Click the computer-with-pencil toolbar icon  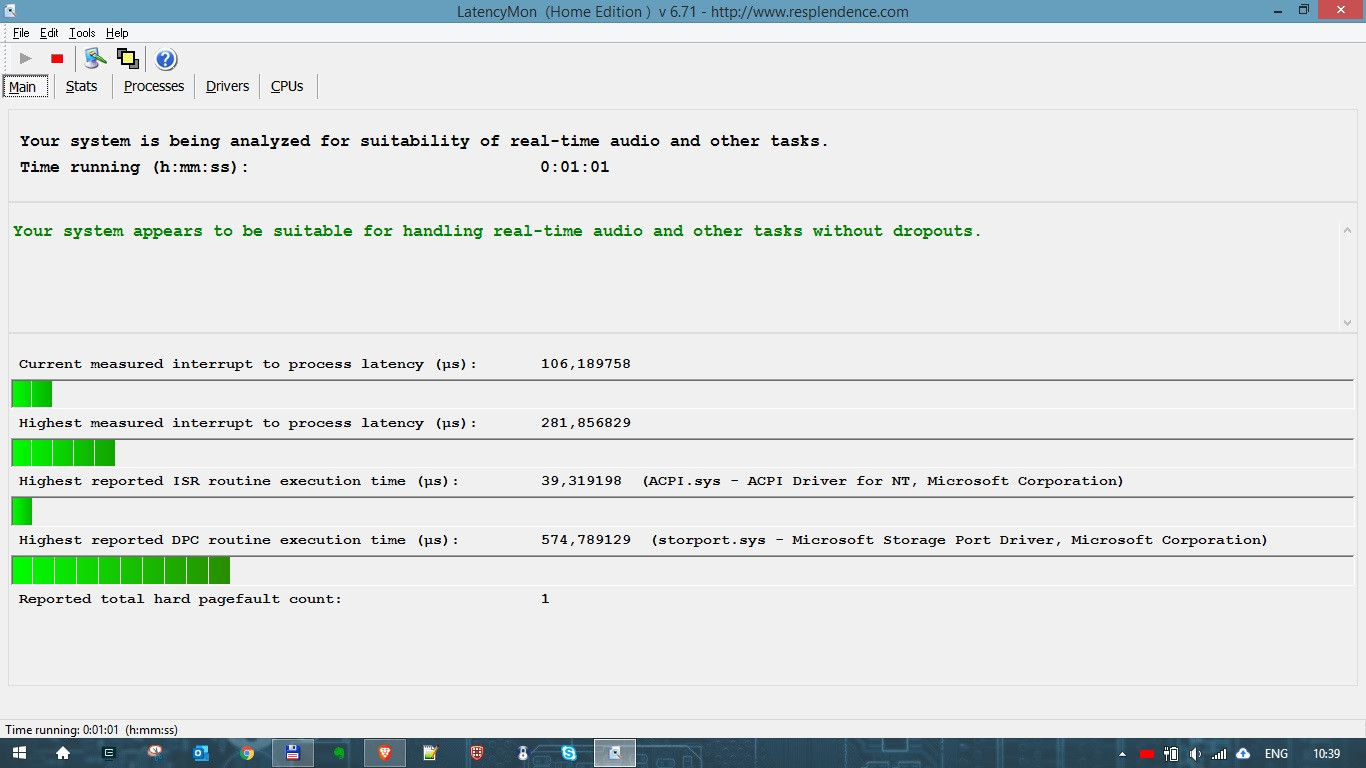pyautogui.click(x=95, y=59)
